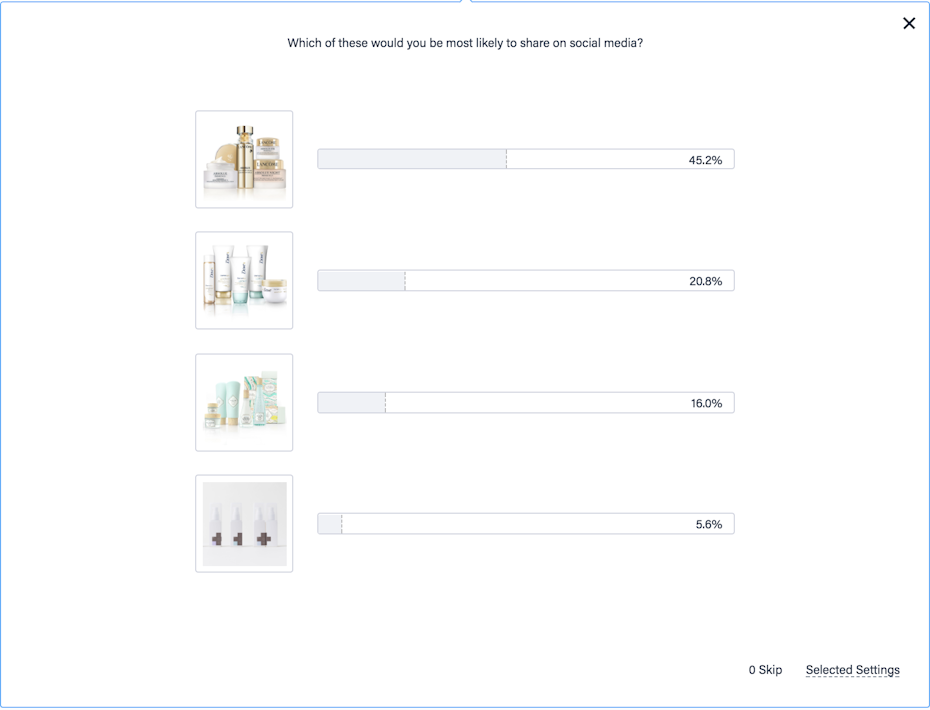Click the filled portion of the first bar
The width and height of the screenshot is (930, 710).
tap(410, 158)
